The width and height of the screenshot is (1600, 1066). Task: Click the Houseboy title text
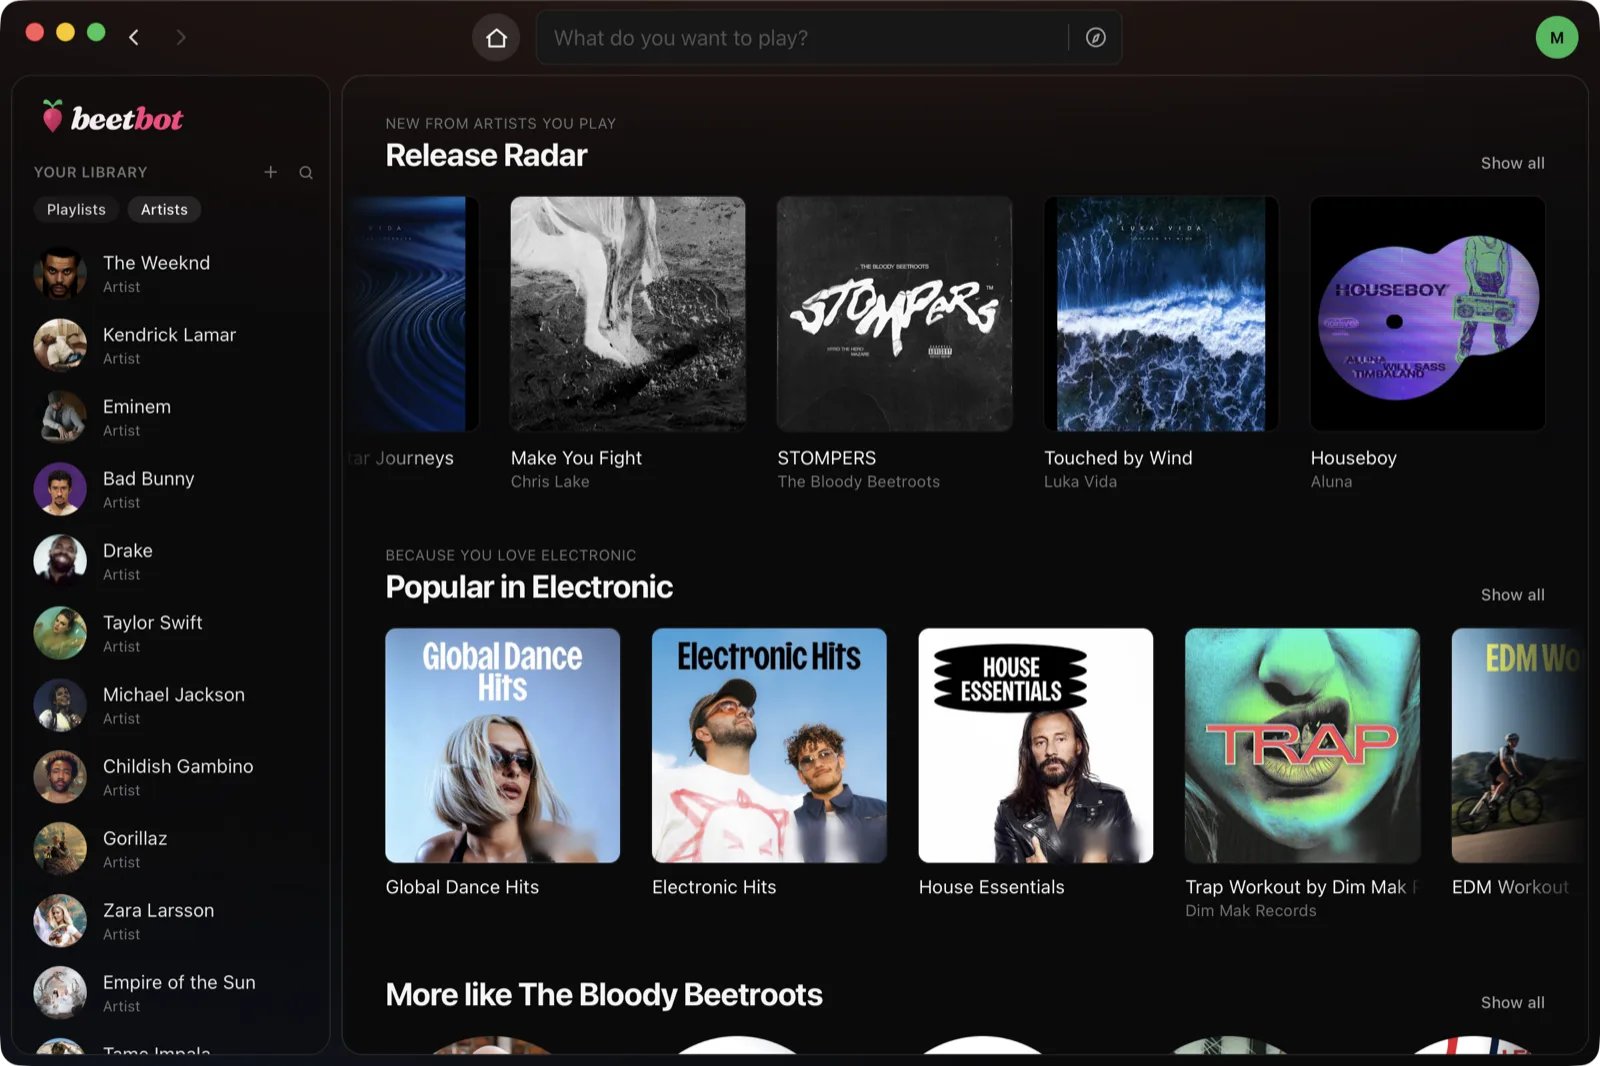tap(1353, 458)
